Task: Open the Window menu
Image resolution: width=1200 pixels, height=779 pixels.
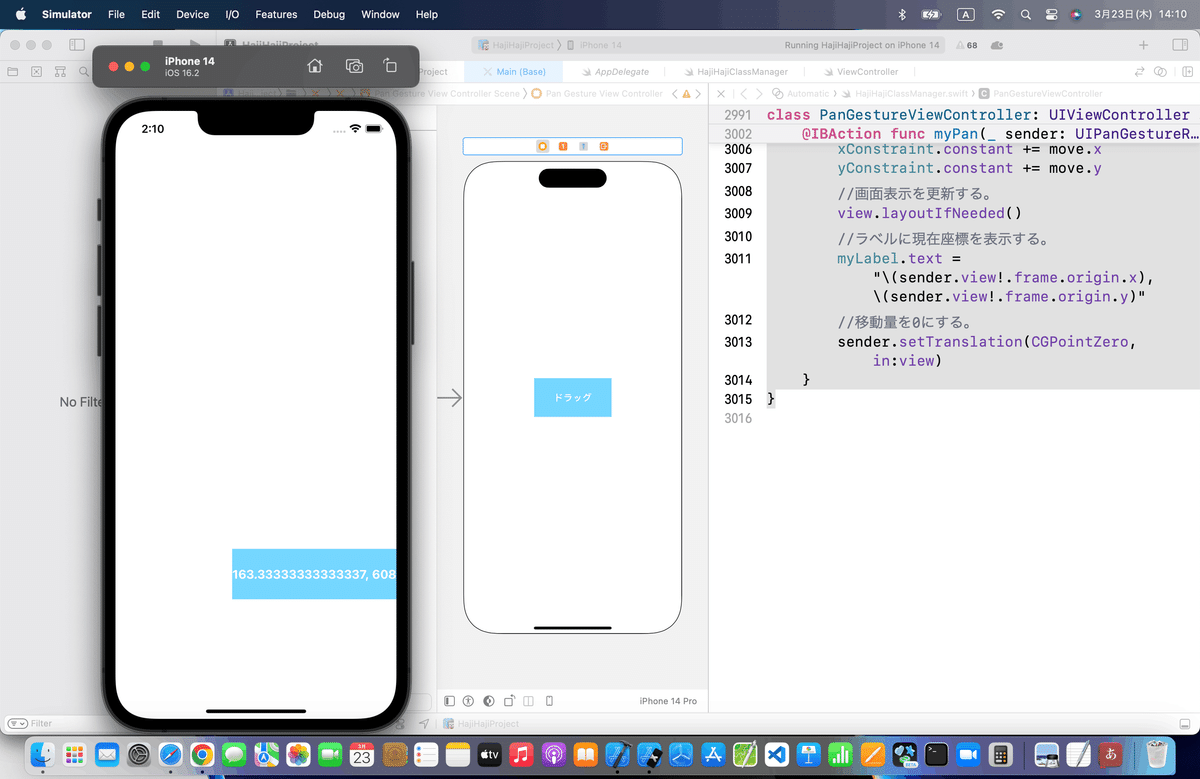Action: coord(380,14)
